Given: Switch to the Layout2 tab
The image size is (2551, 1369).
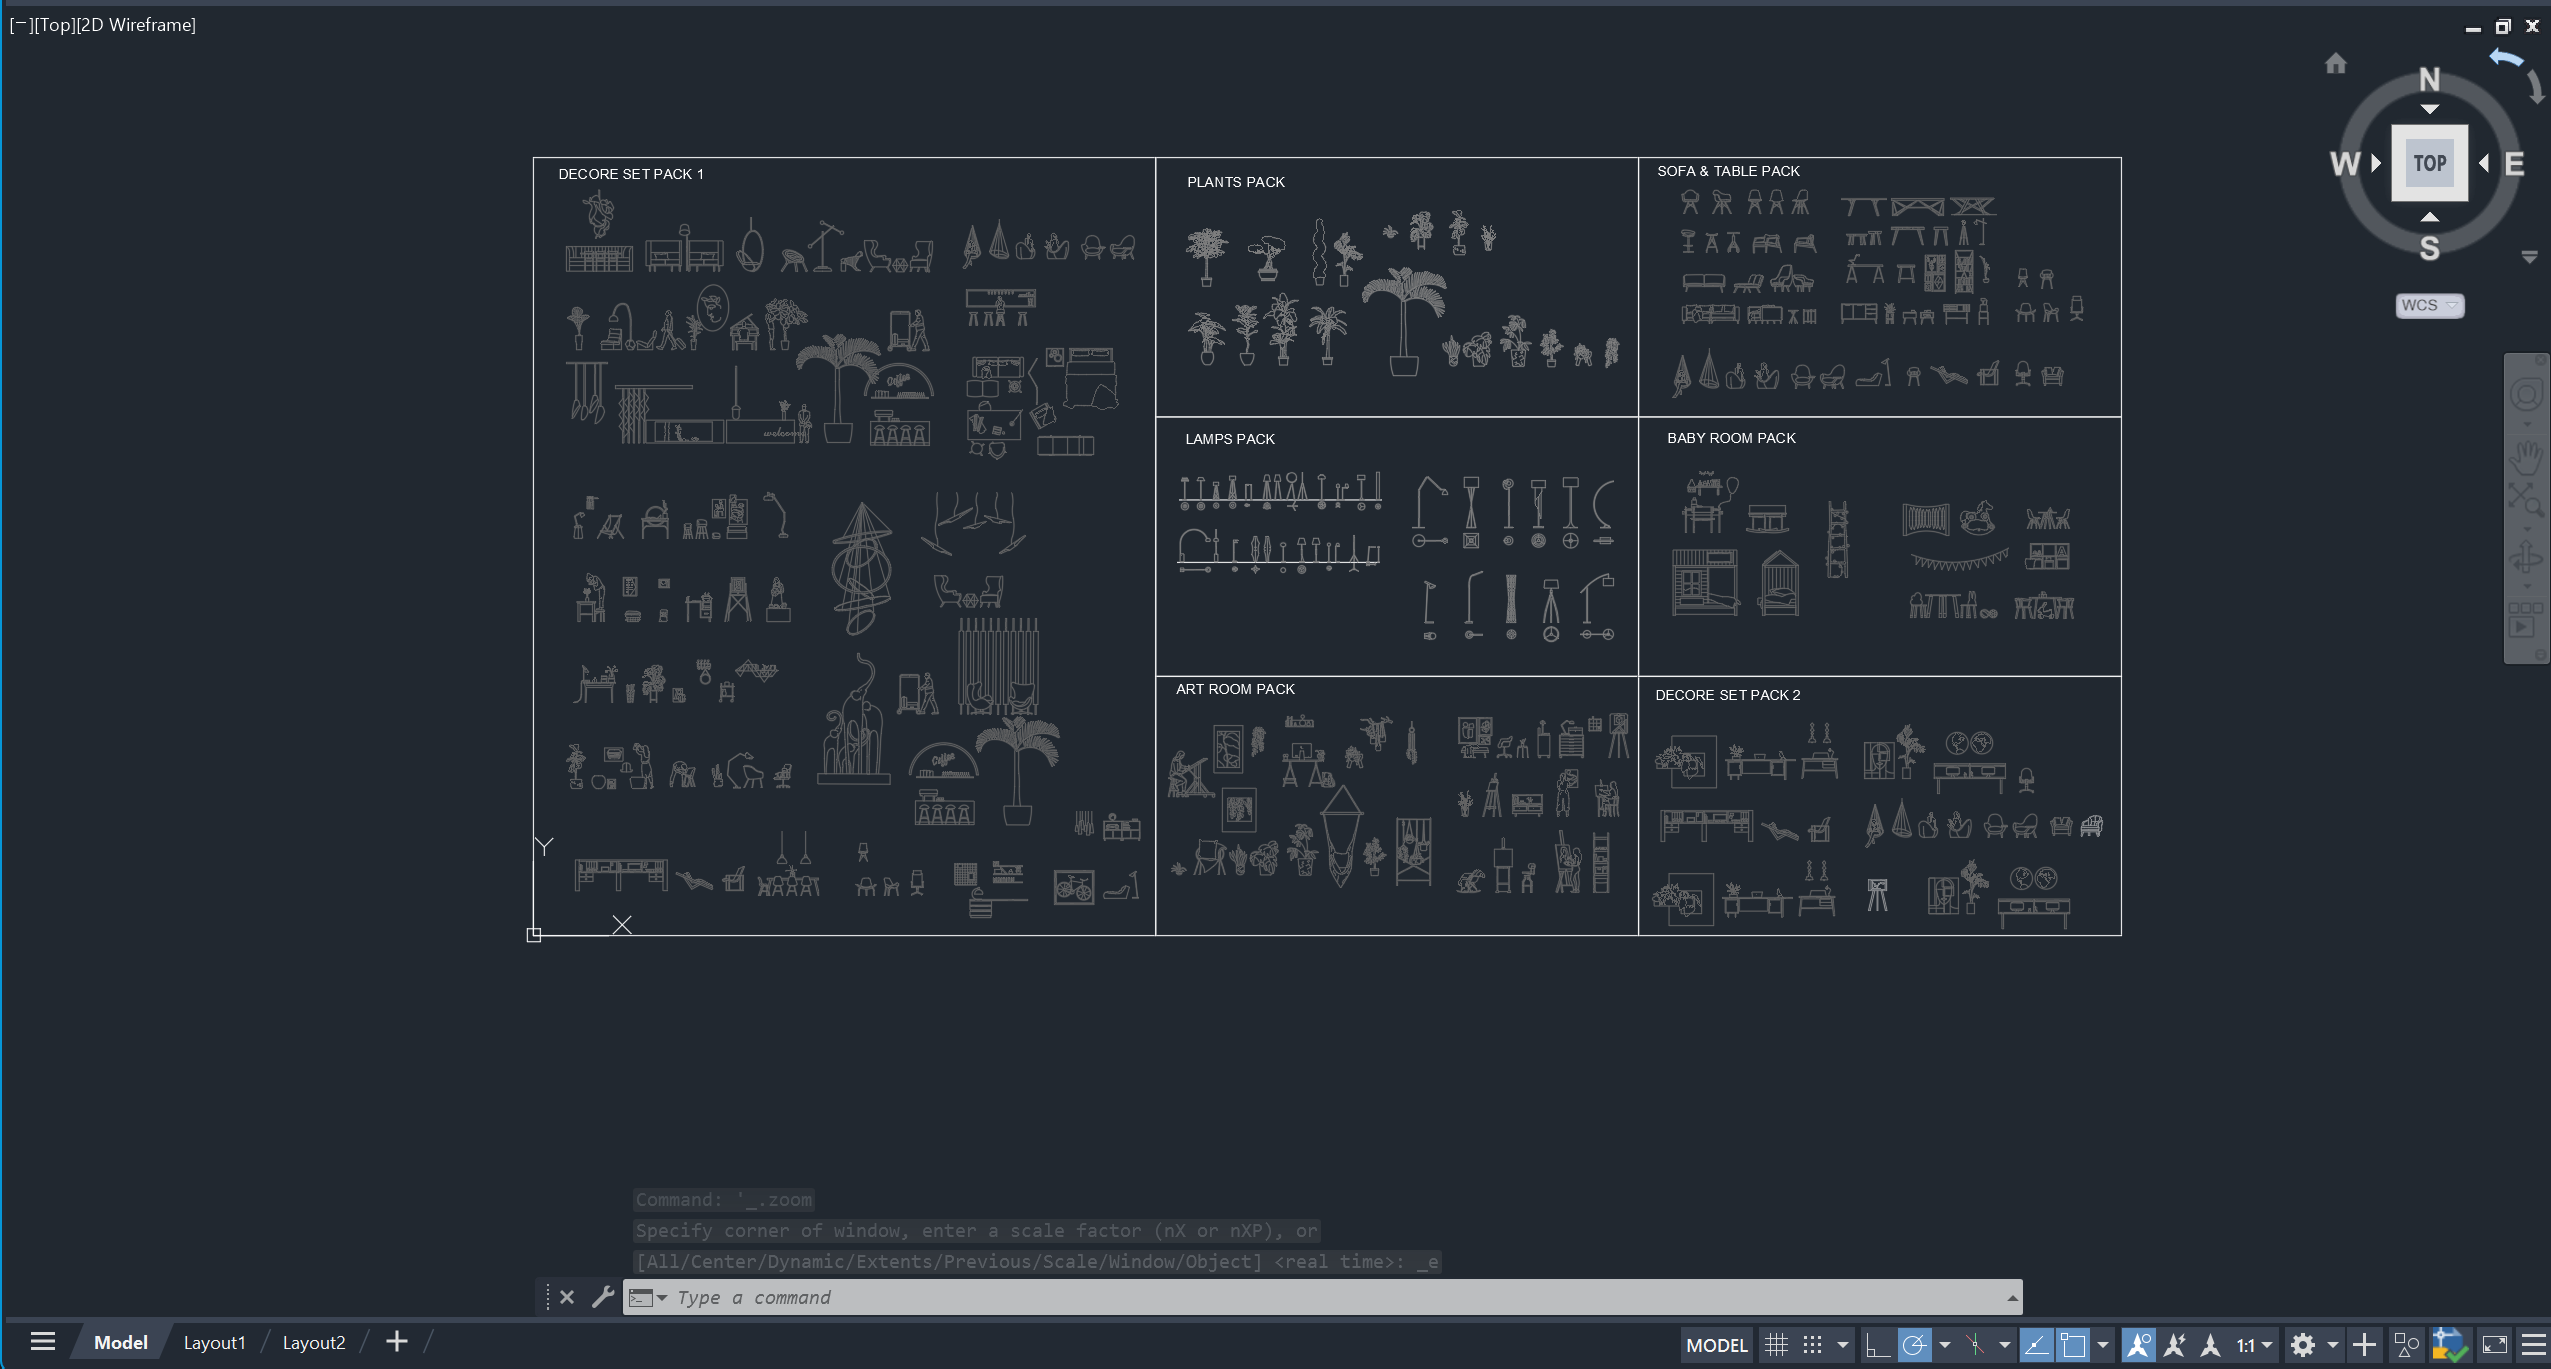Looking at the screenshot, I should coord(314,1343).
